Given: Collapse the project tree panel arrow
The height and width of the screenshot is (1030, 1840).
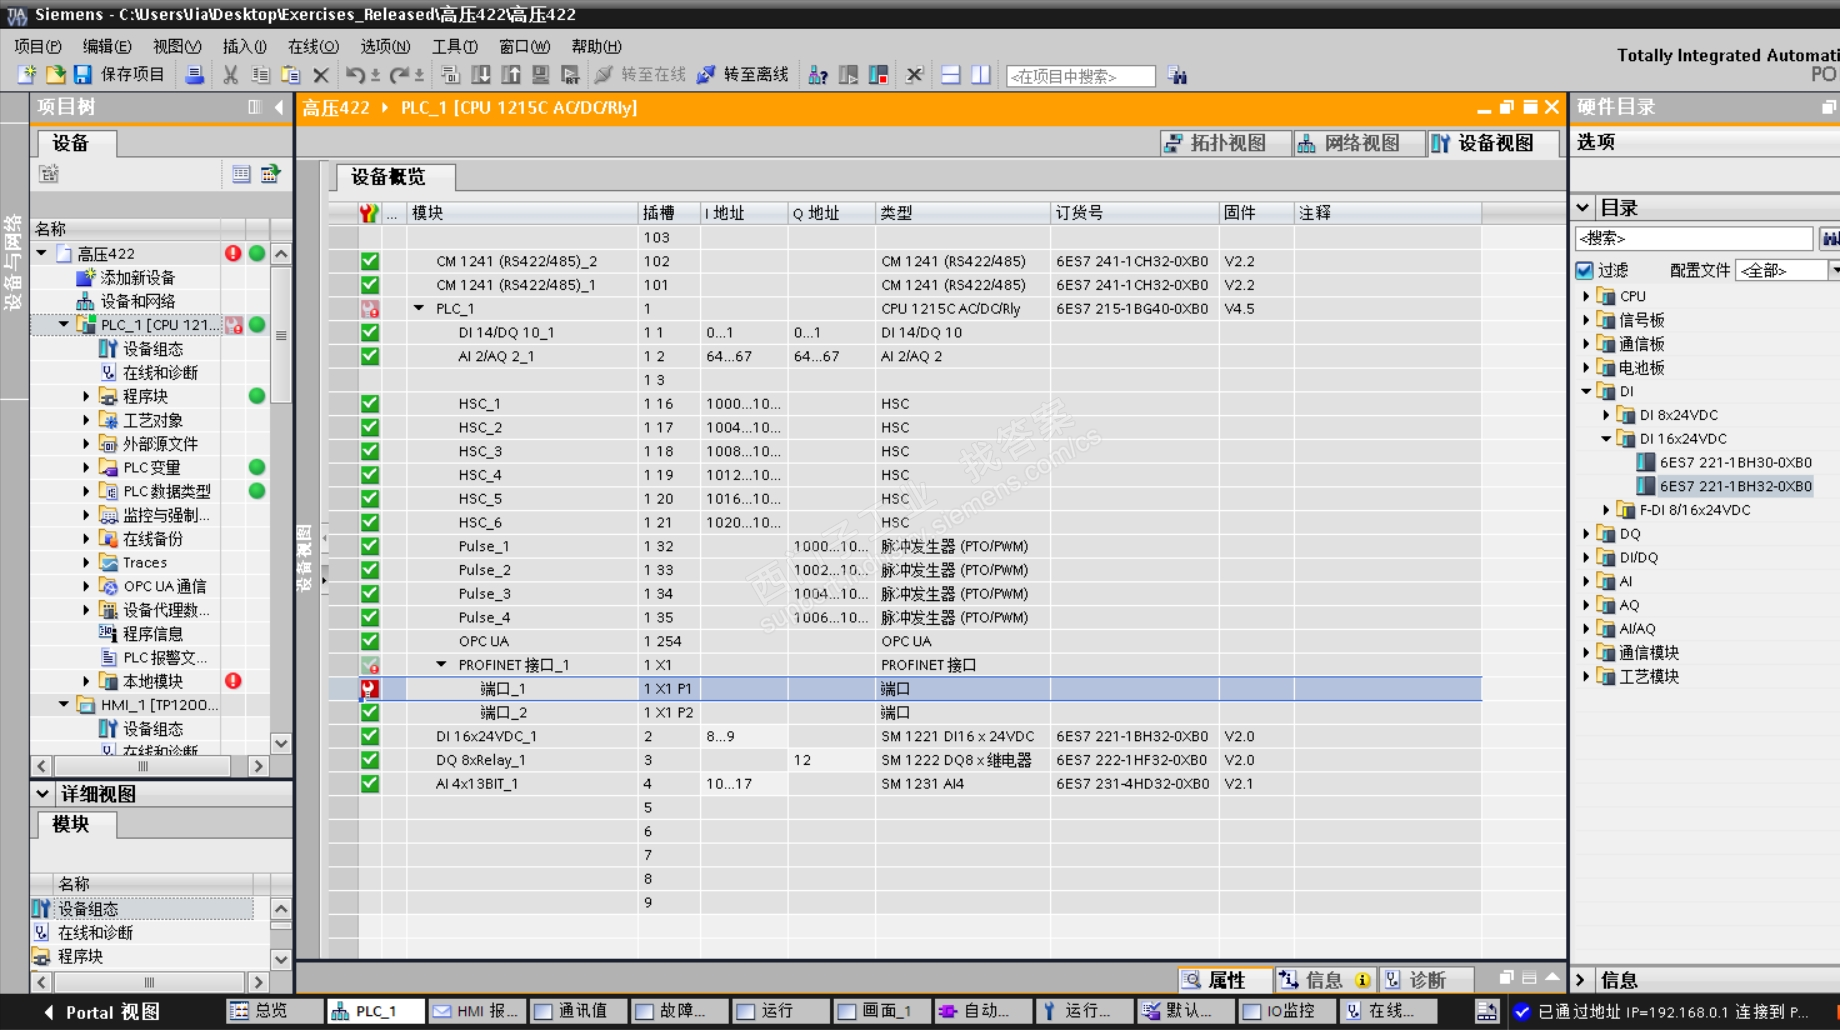Looking at the screenshot, I should click(x=279, y=107).
